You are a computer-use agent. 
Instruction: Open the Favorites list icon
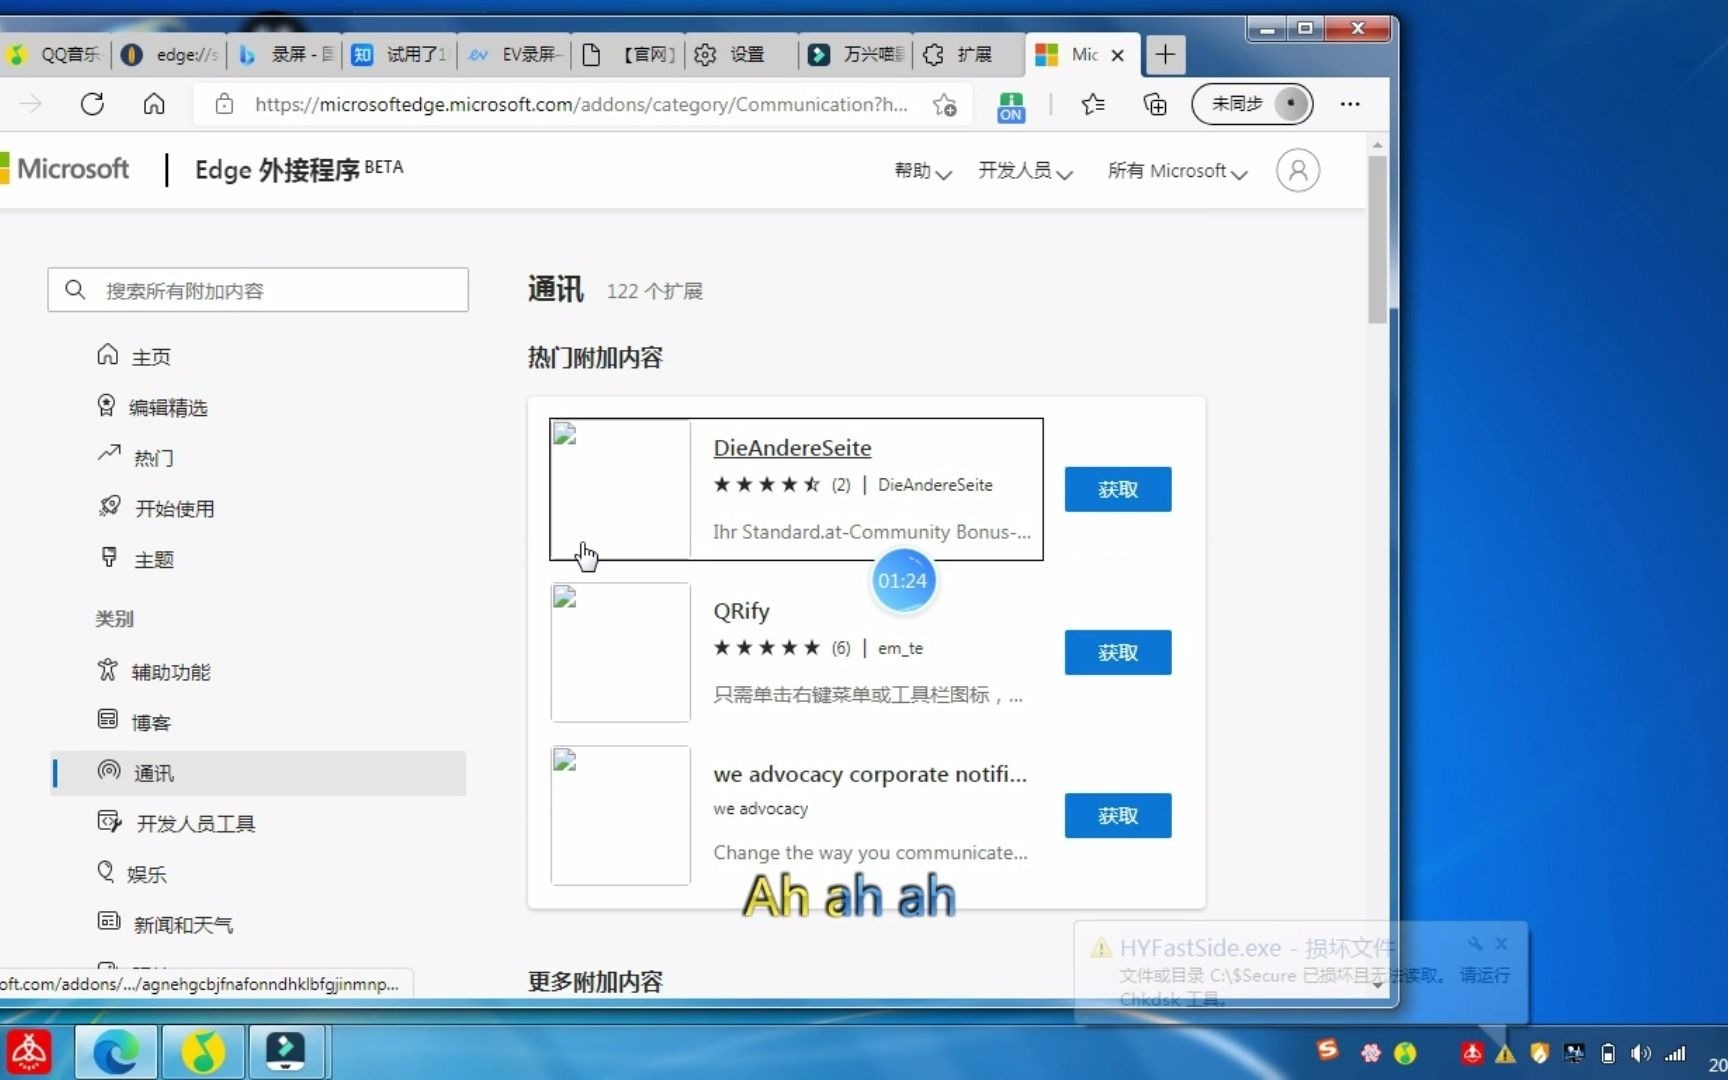1093,104
